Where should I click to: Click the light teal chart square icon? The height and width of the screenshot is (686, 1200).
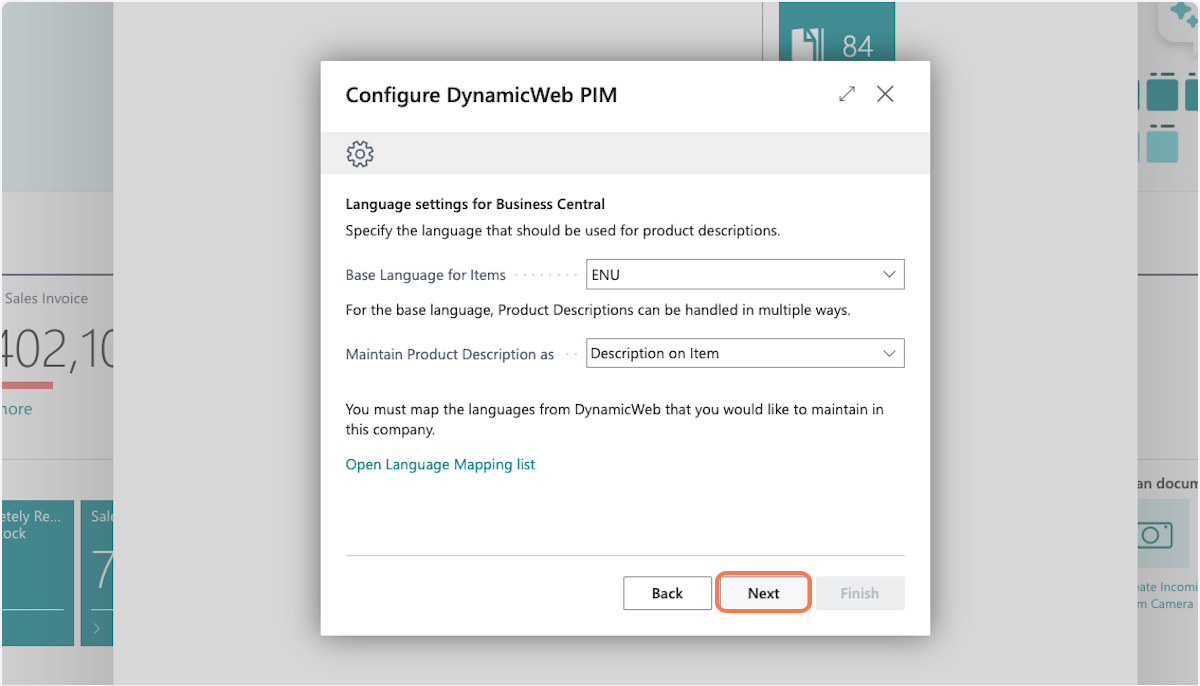coord(1161,145)
